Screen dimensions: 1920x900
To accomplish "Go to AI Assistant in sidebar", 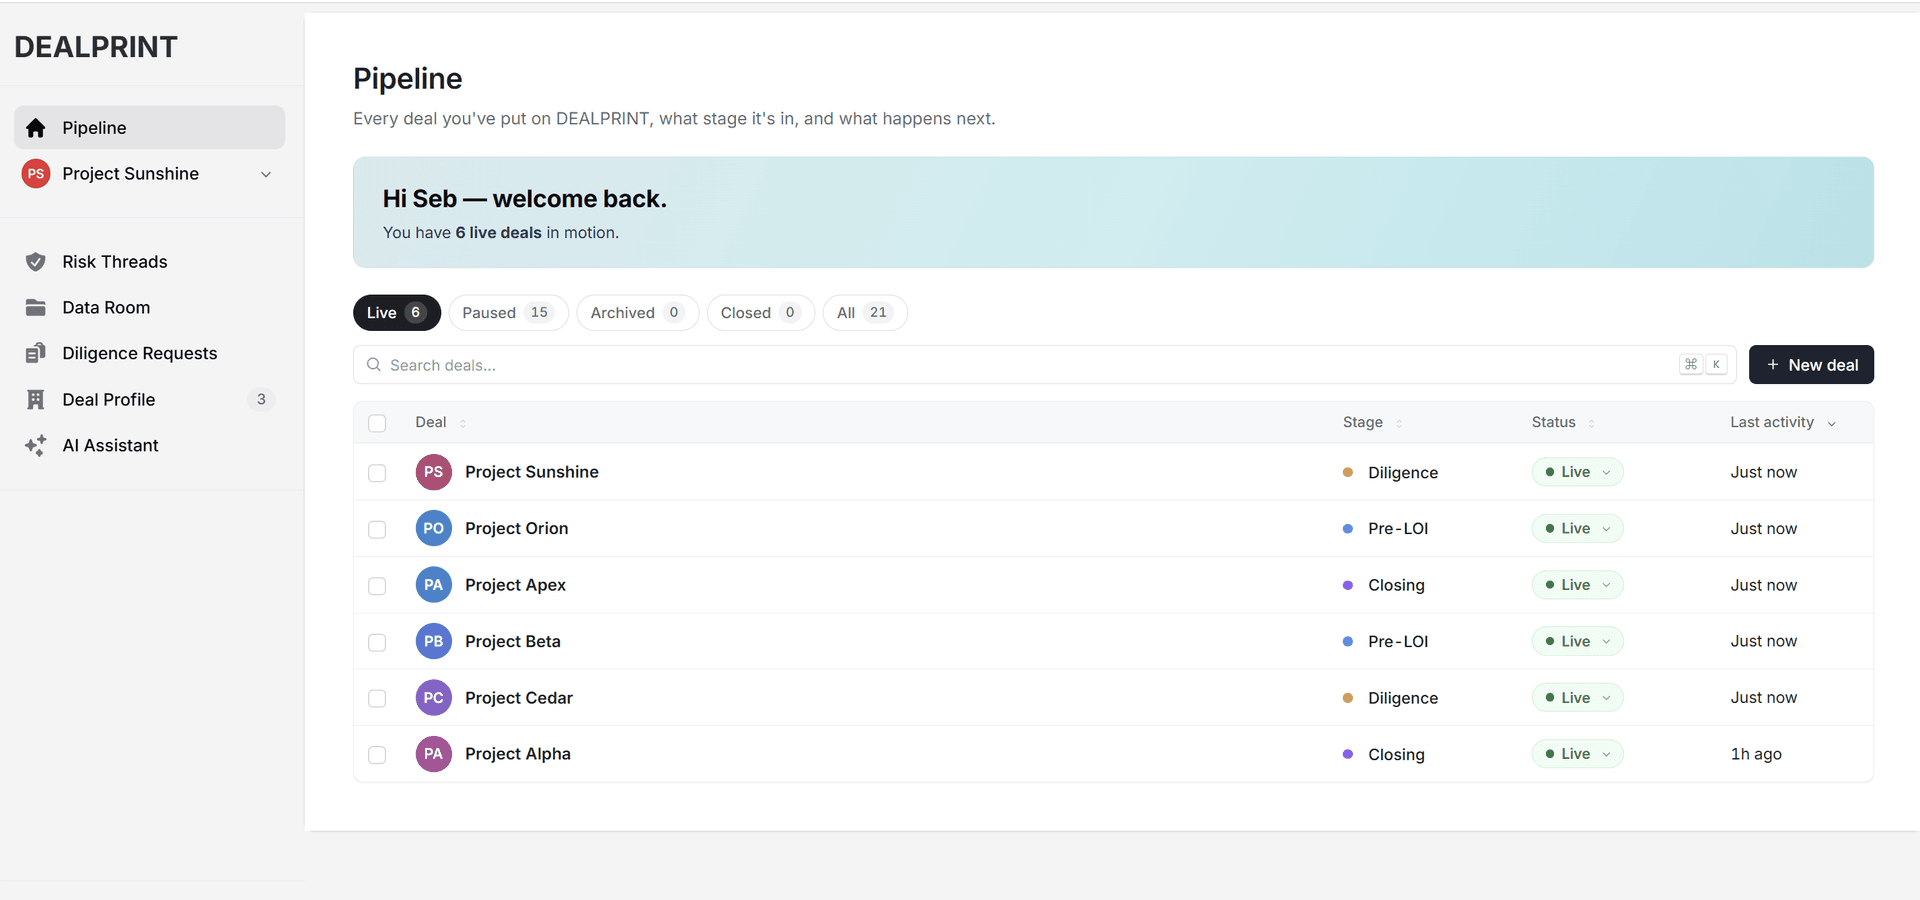I will tap(149, 446).
